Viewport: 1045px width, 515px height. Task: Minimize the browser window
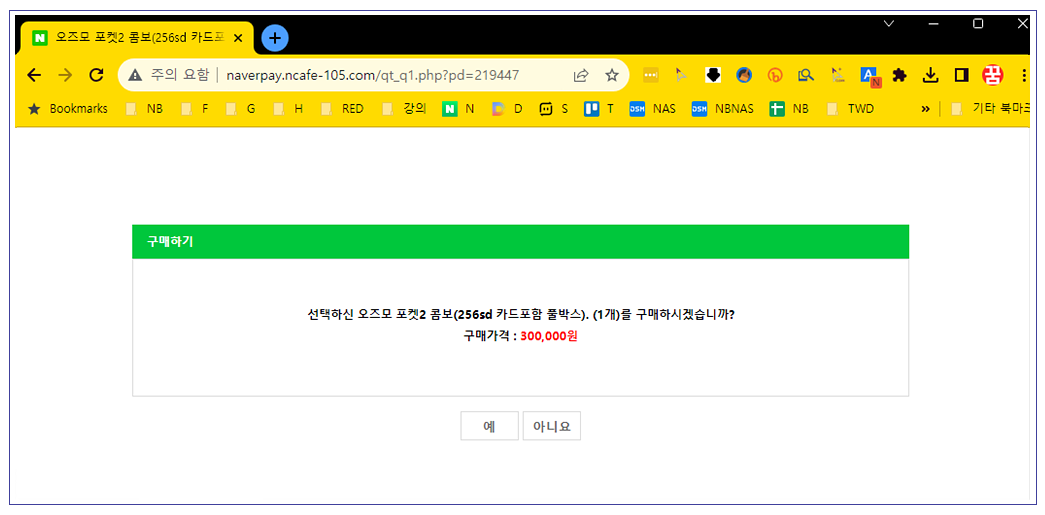[933, 23]
